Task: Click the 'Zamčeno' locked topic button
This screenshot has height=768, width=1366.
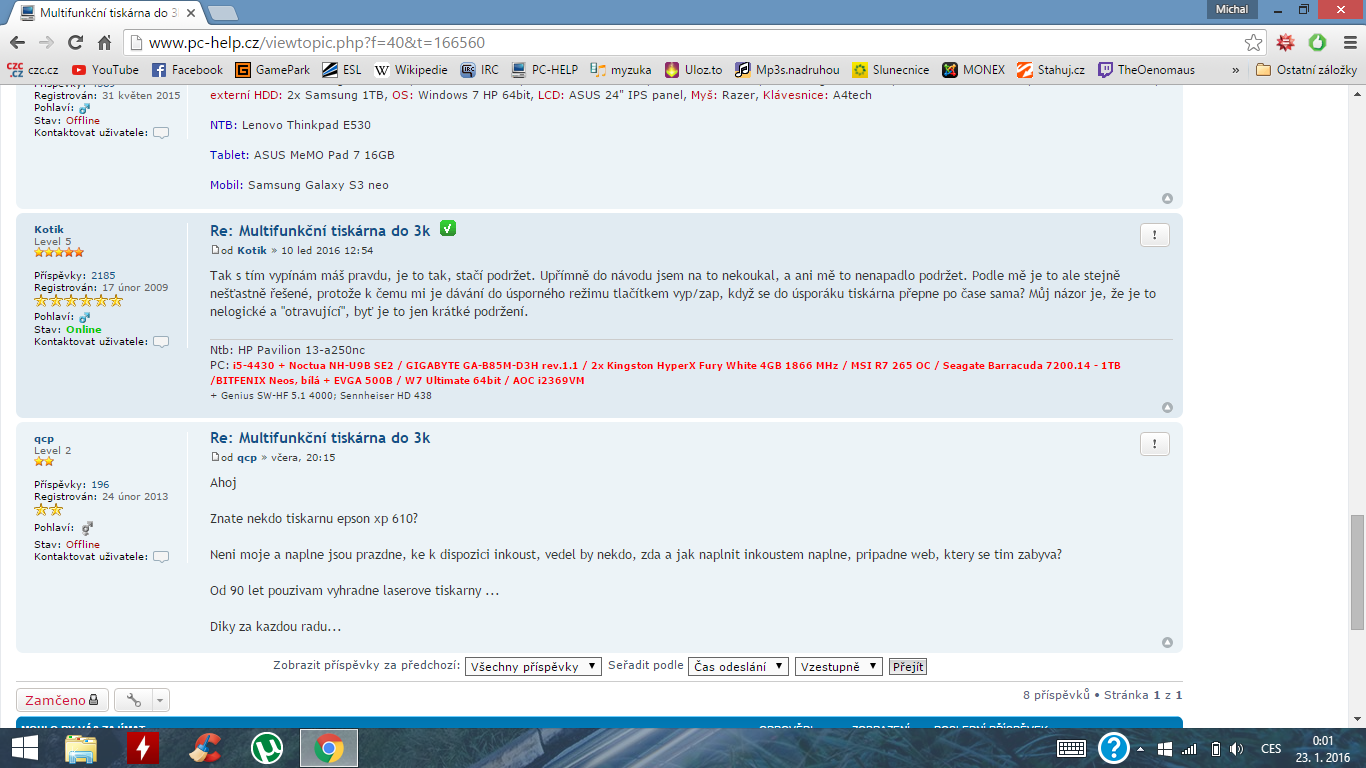Action: 62,700
